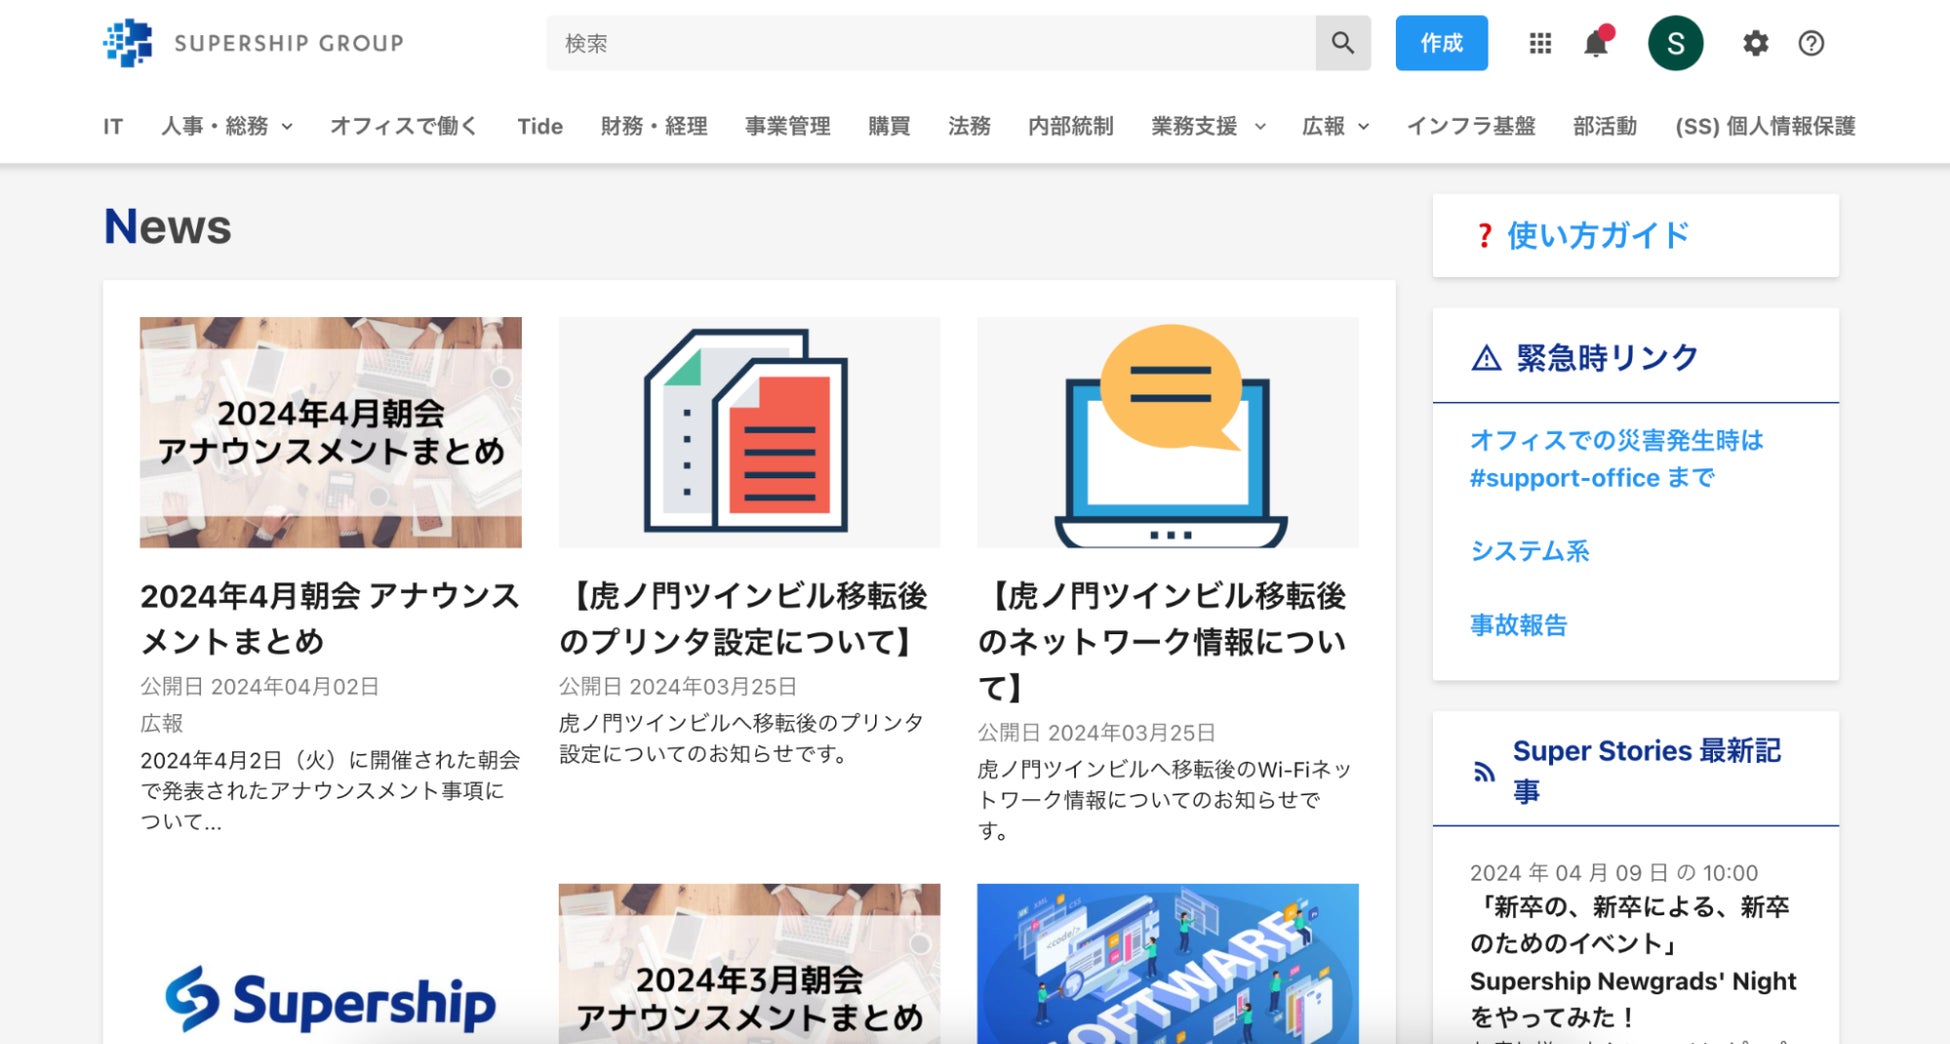
Task: Open the laptop chat bubble network thumbnail
Action: [1168, 433]
